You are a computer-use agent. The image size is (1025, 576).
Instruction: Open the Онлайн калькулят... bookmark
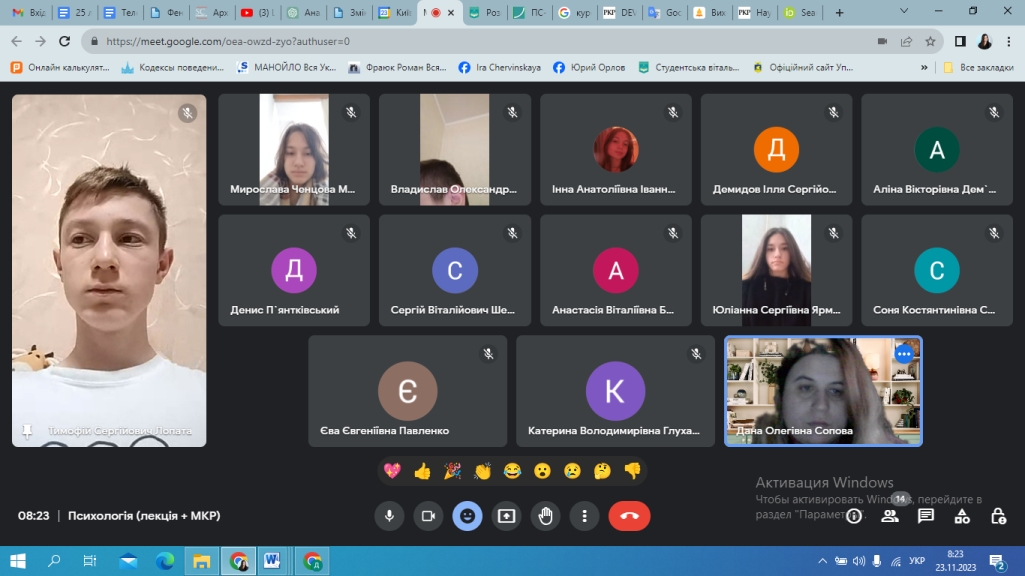(x=60, y=67)
